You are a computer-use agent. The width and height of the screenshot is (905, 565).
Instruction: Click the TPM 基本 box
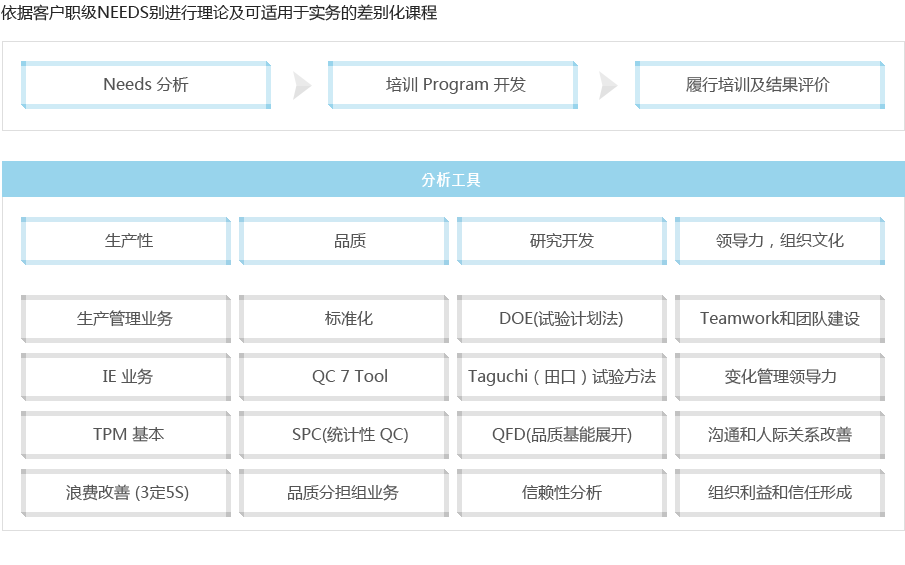(x=126, y=435)
